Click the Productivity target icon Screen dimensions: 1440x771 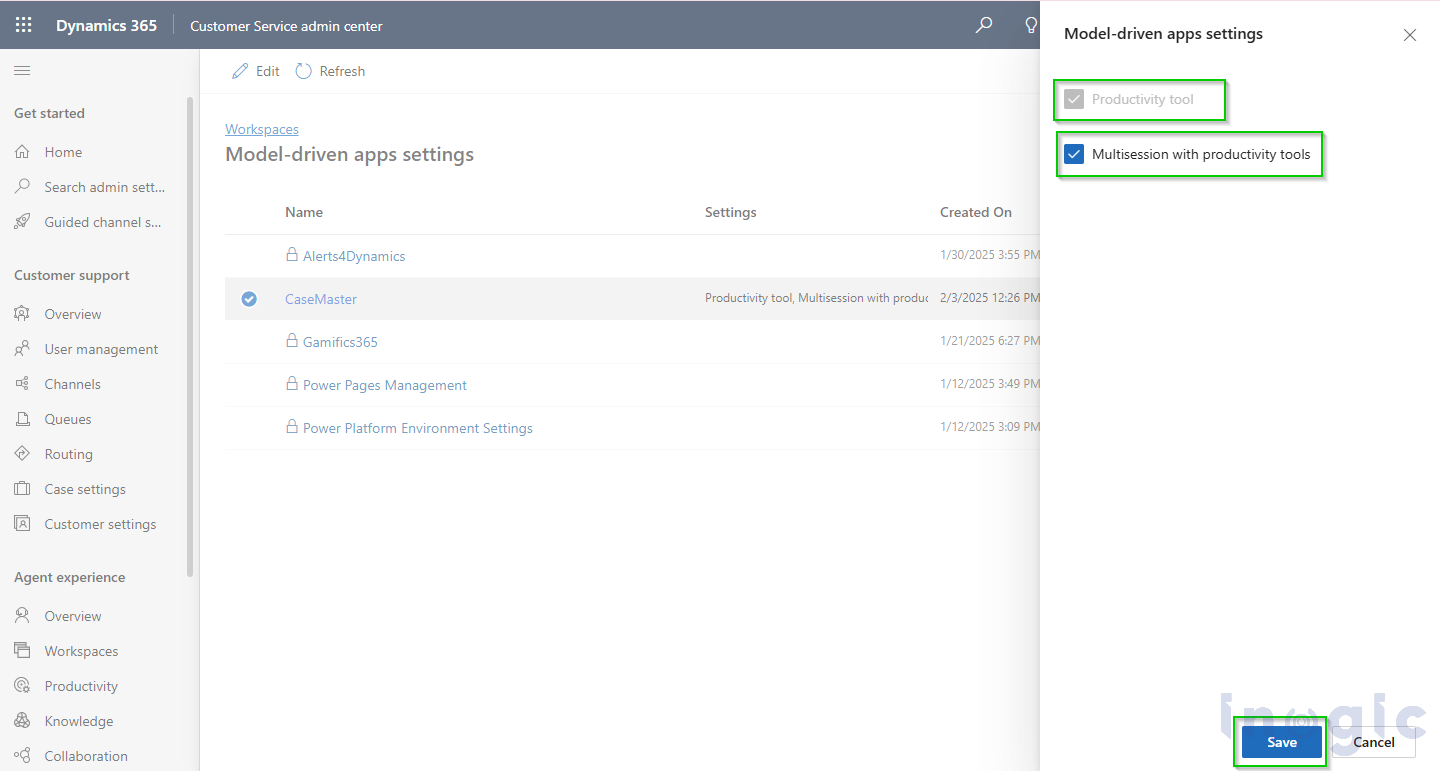(x=22, y=686)
